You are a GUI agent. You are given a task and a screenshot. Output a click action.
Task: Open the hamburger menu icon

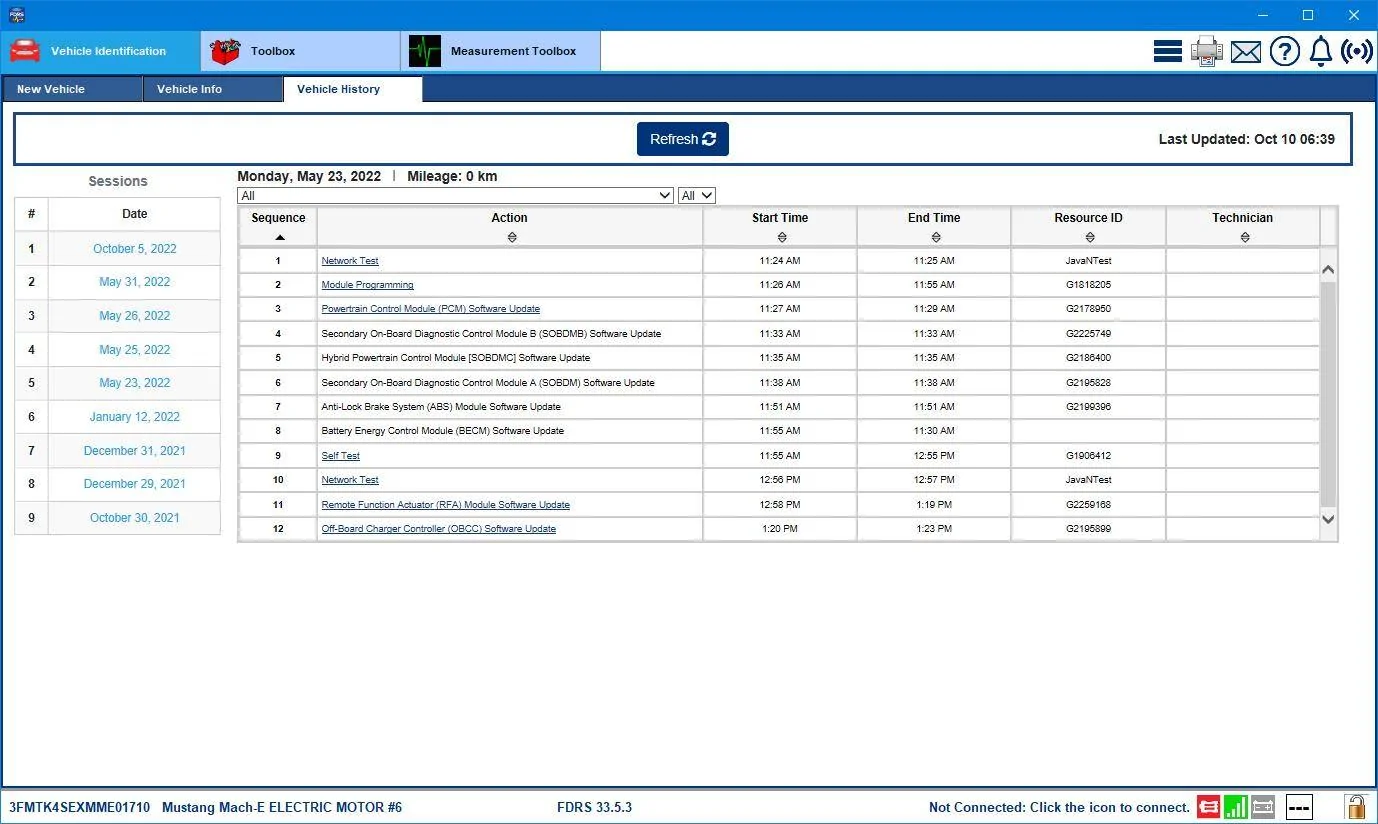pyautogui.click(x=1168, y=51)
